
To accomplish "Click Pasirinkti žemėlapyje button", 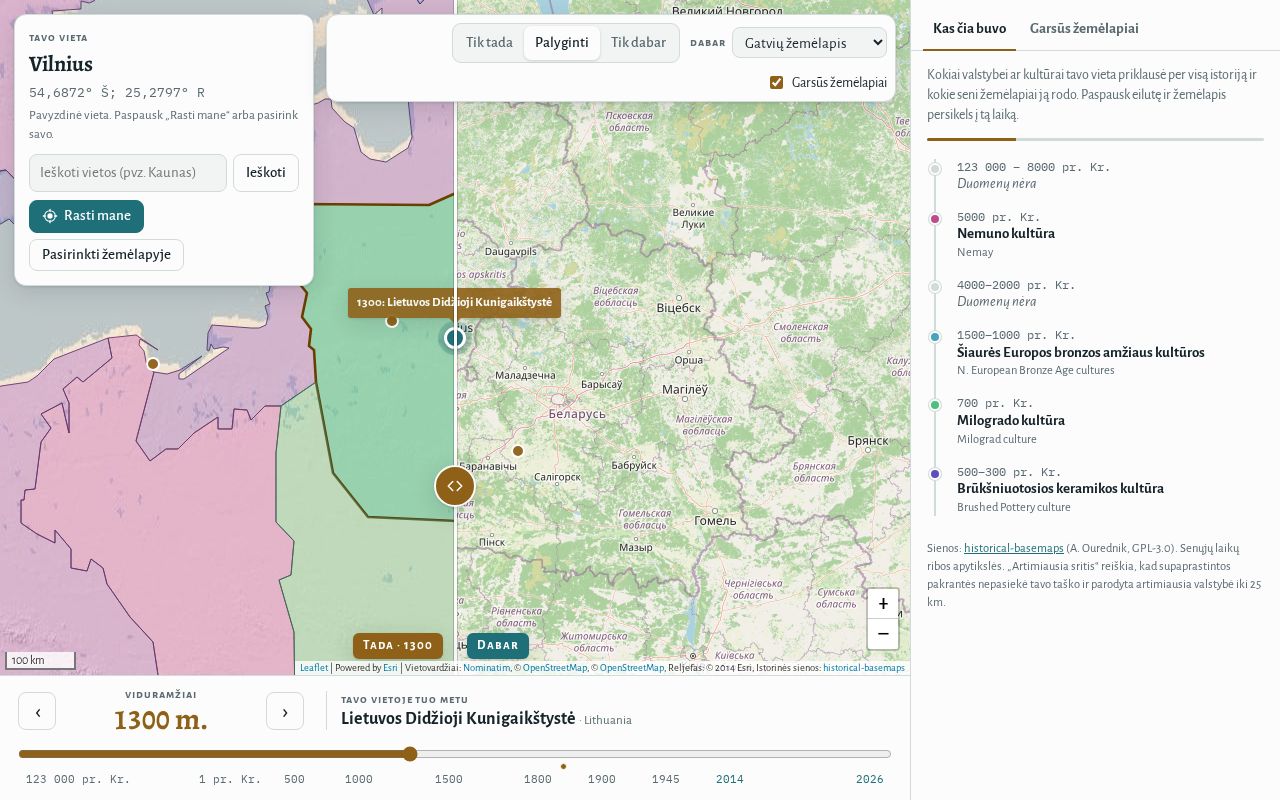I will (x=106, y=255).
